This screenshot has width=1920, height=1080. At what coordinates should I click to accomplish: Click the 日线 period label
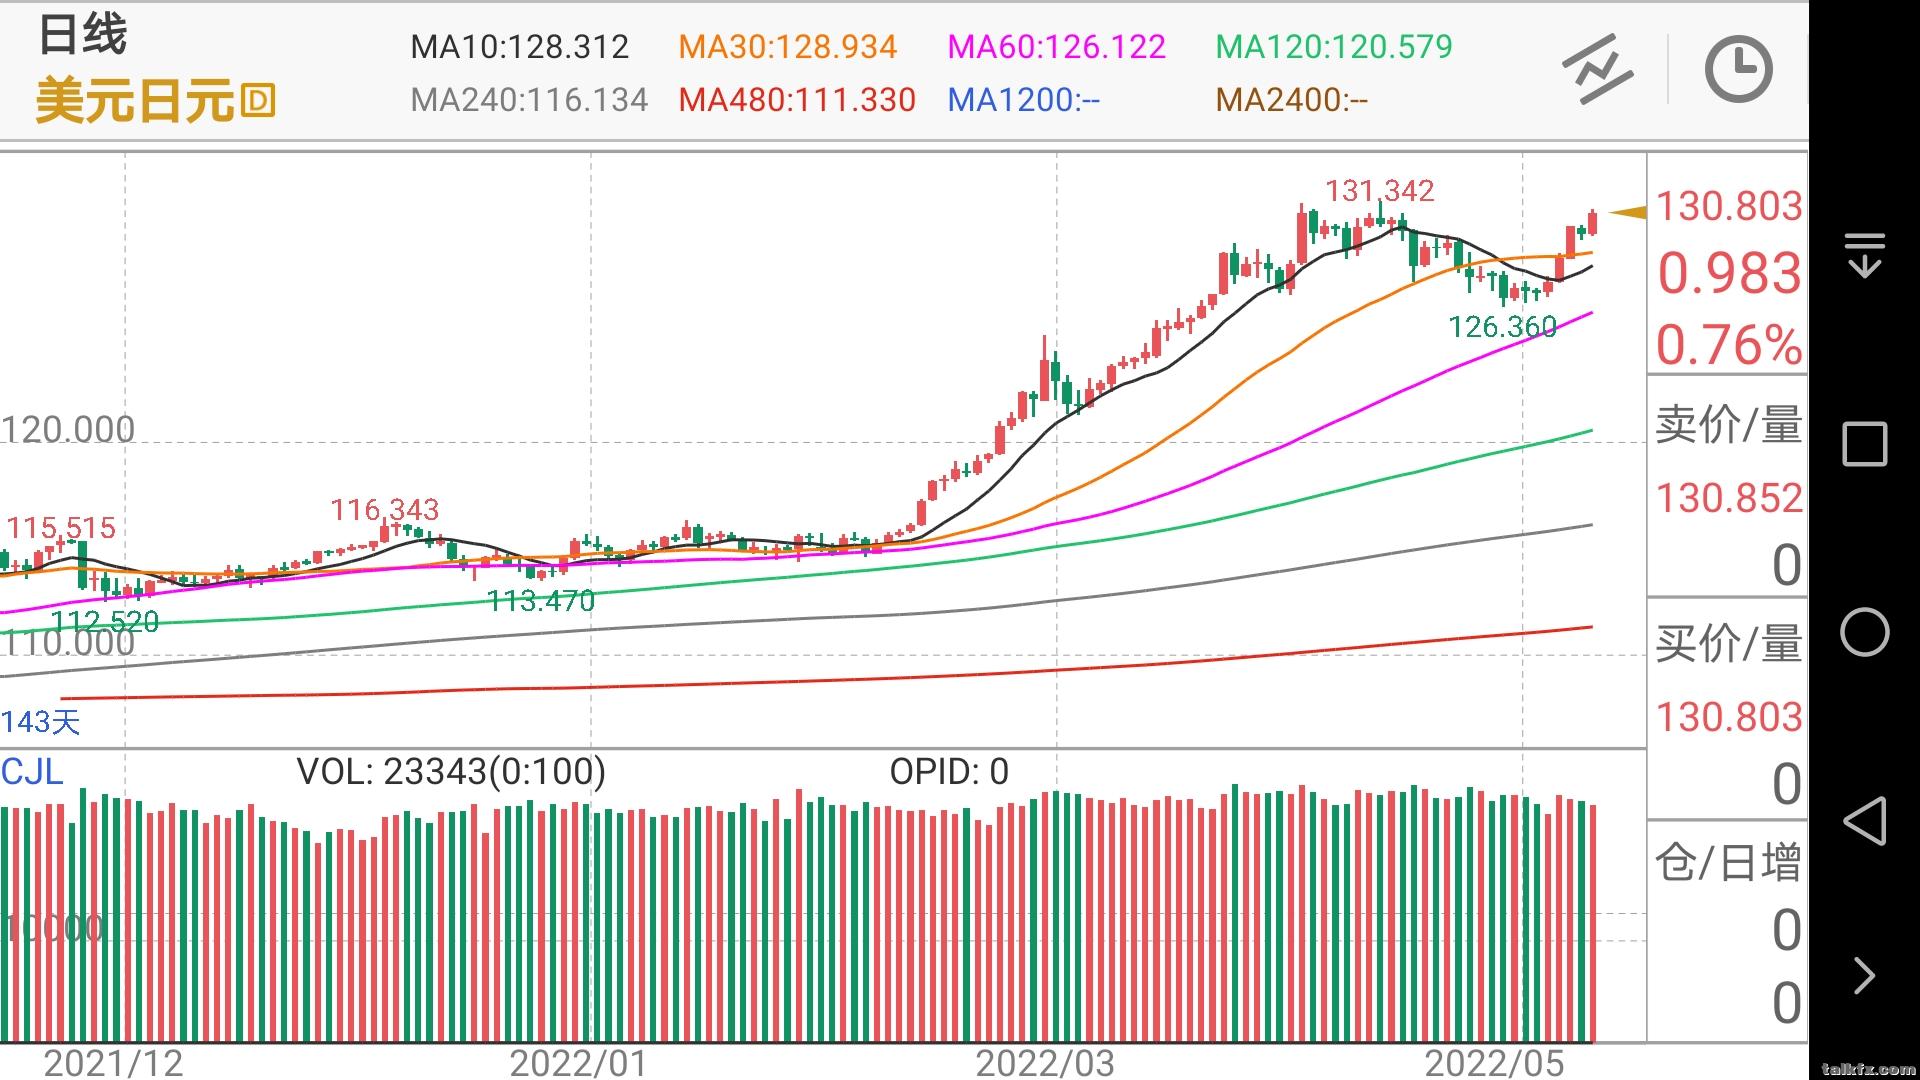83,35
